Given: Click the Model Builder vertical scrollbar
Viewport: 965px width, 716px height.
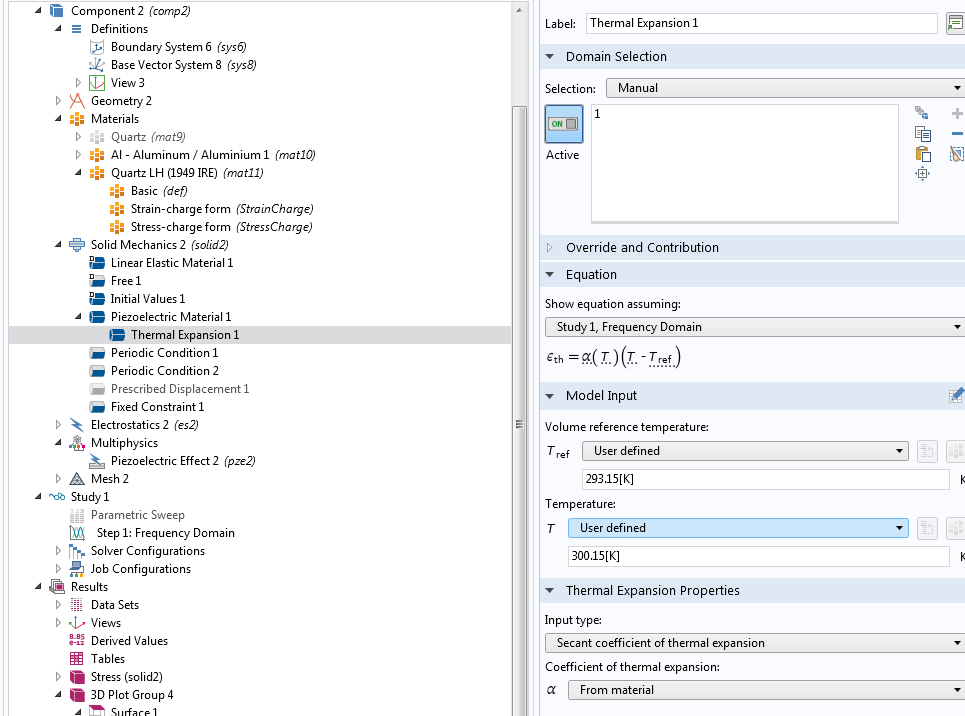Looking at the screenshot, I should click(519, 369).
